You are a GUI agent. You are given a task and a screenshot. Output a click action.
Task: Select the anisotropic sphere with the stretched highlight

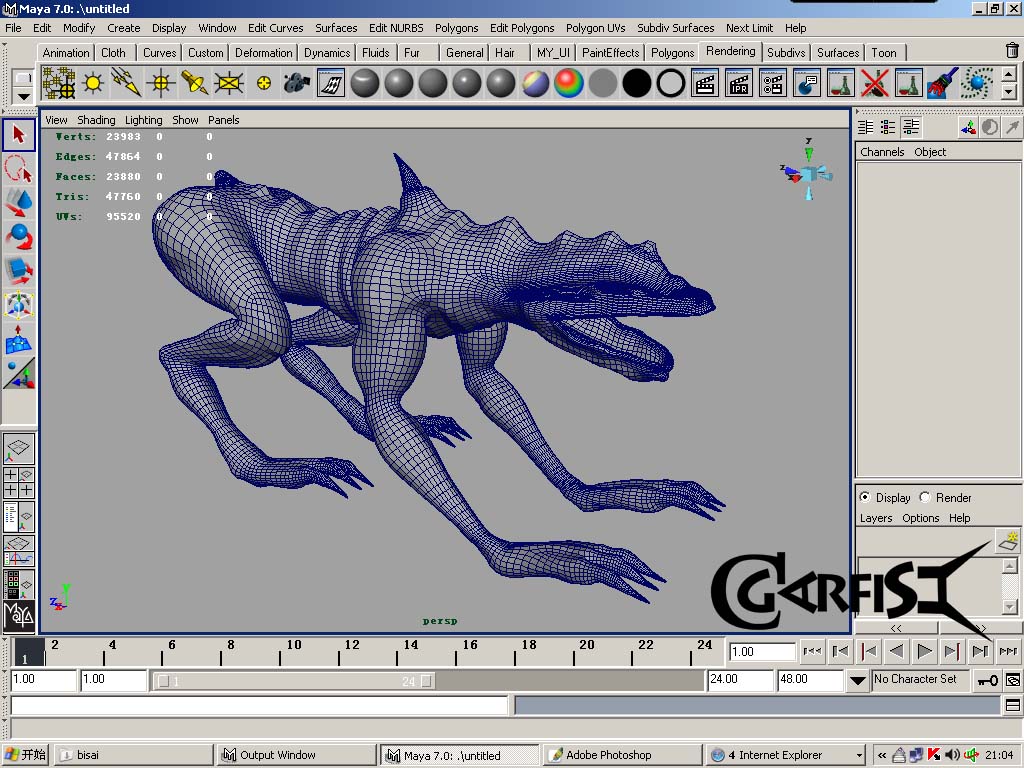(x=364, y=84)
